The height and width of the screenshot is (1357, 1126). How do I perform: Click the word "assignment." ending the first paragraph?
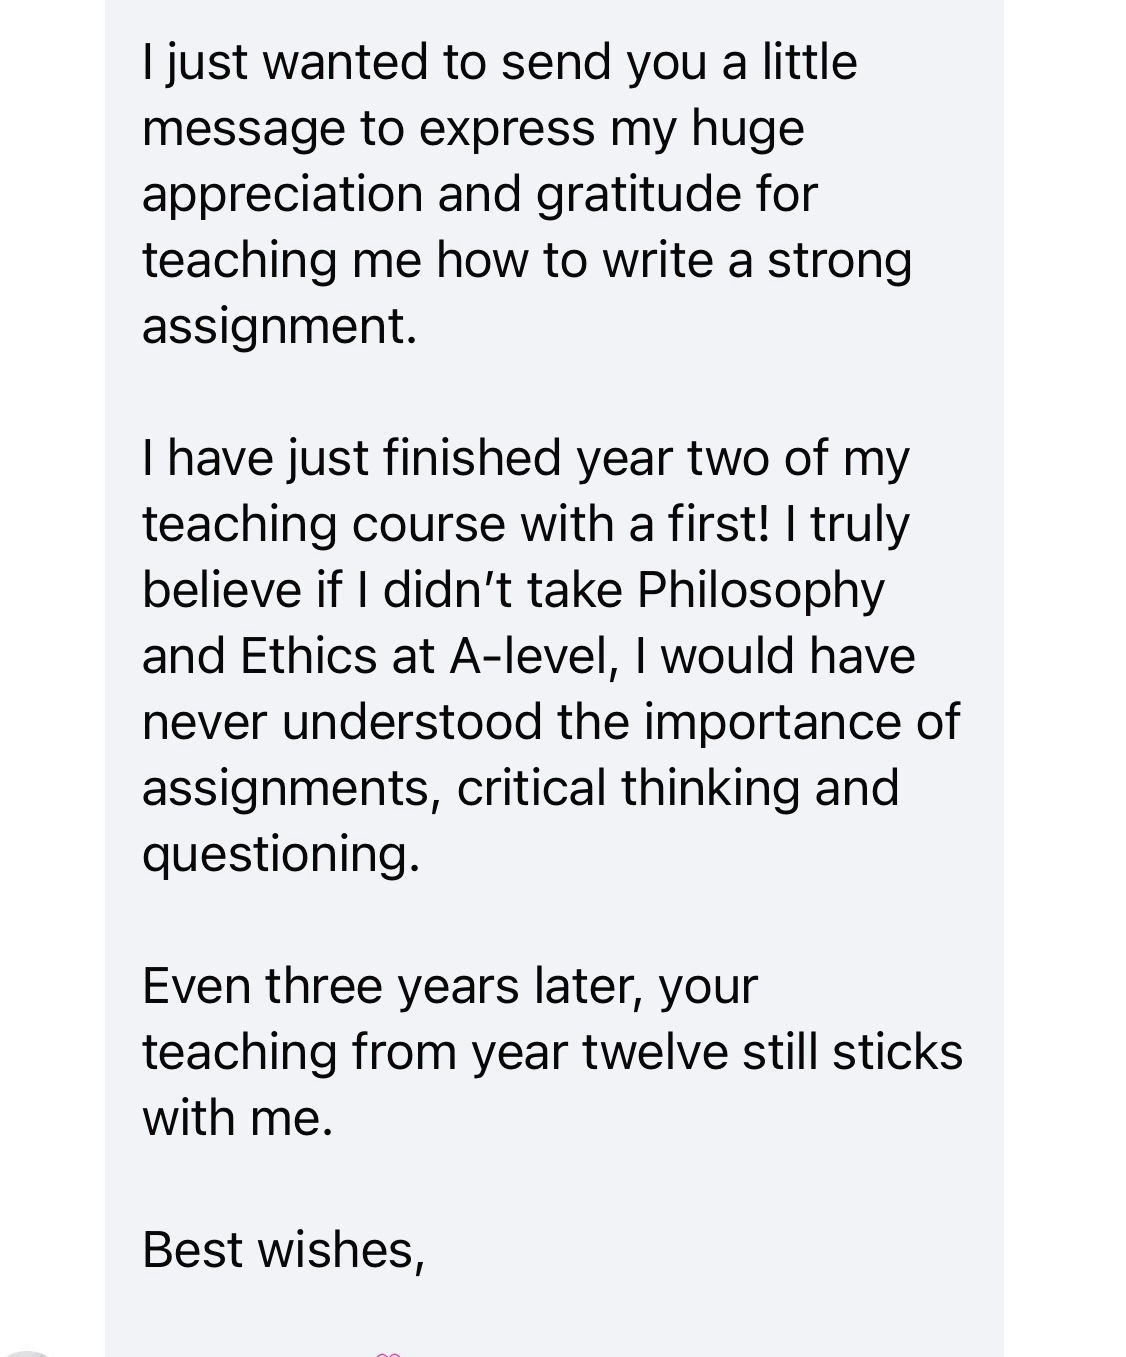(x=279, y=326)
